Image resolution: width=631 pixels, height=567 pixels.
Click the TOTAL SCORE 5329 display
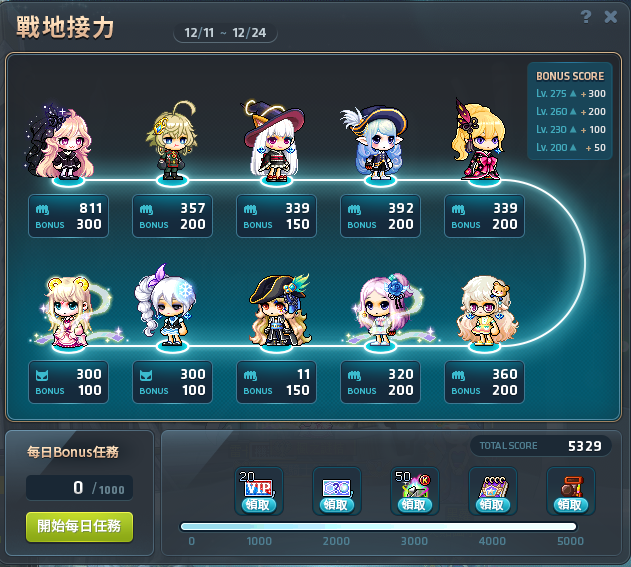[540, 446]
